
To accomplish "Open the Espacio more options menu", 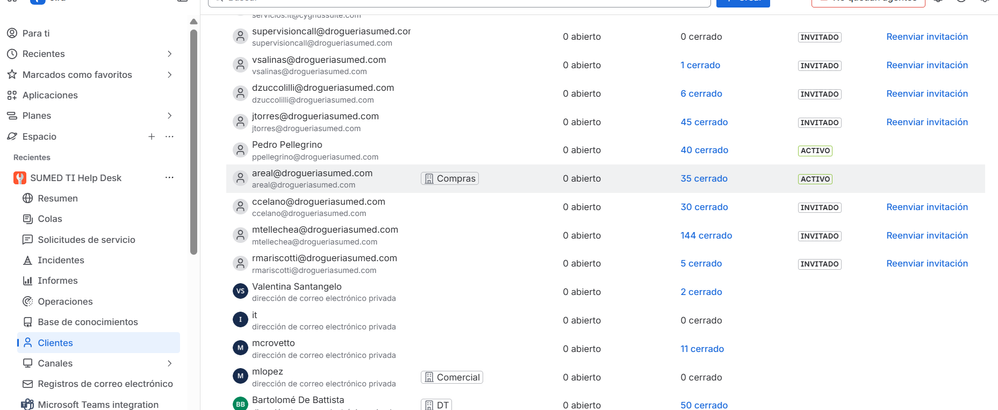I will 169,136.
